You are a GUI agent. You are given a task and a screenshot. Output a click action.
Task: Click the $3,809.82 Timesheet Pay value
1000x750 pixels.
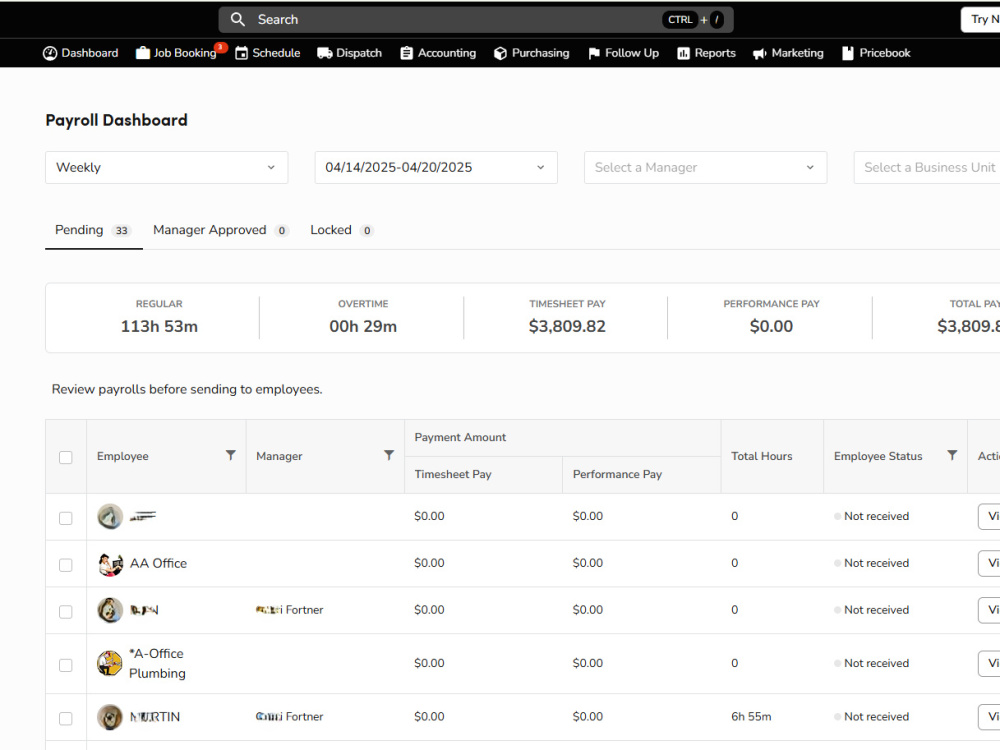[x=567, y=327]
